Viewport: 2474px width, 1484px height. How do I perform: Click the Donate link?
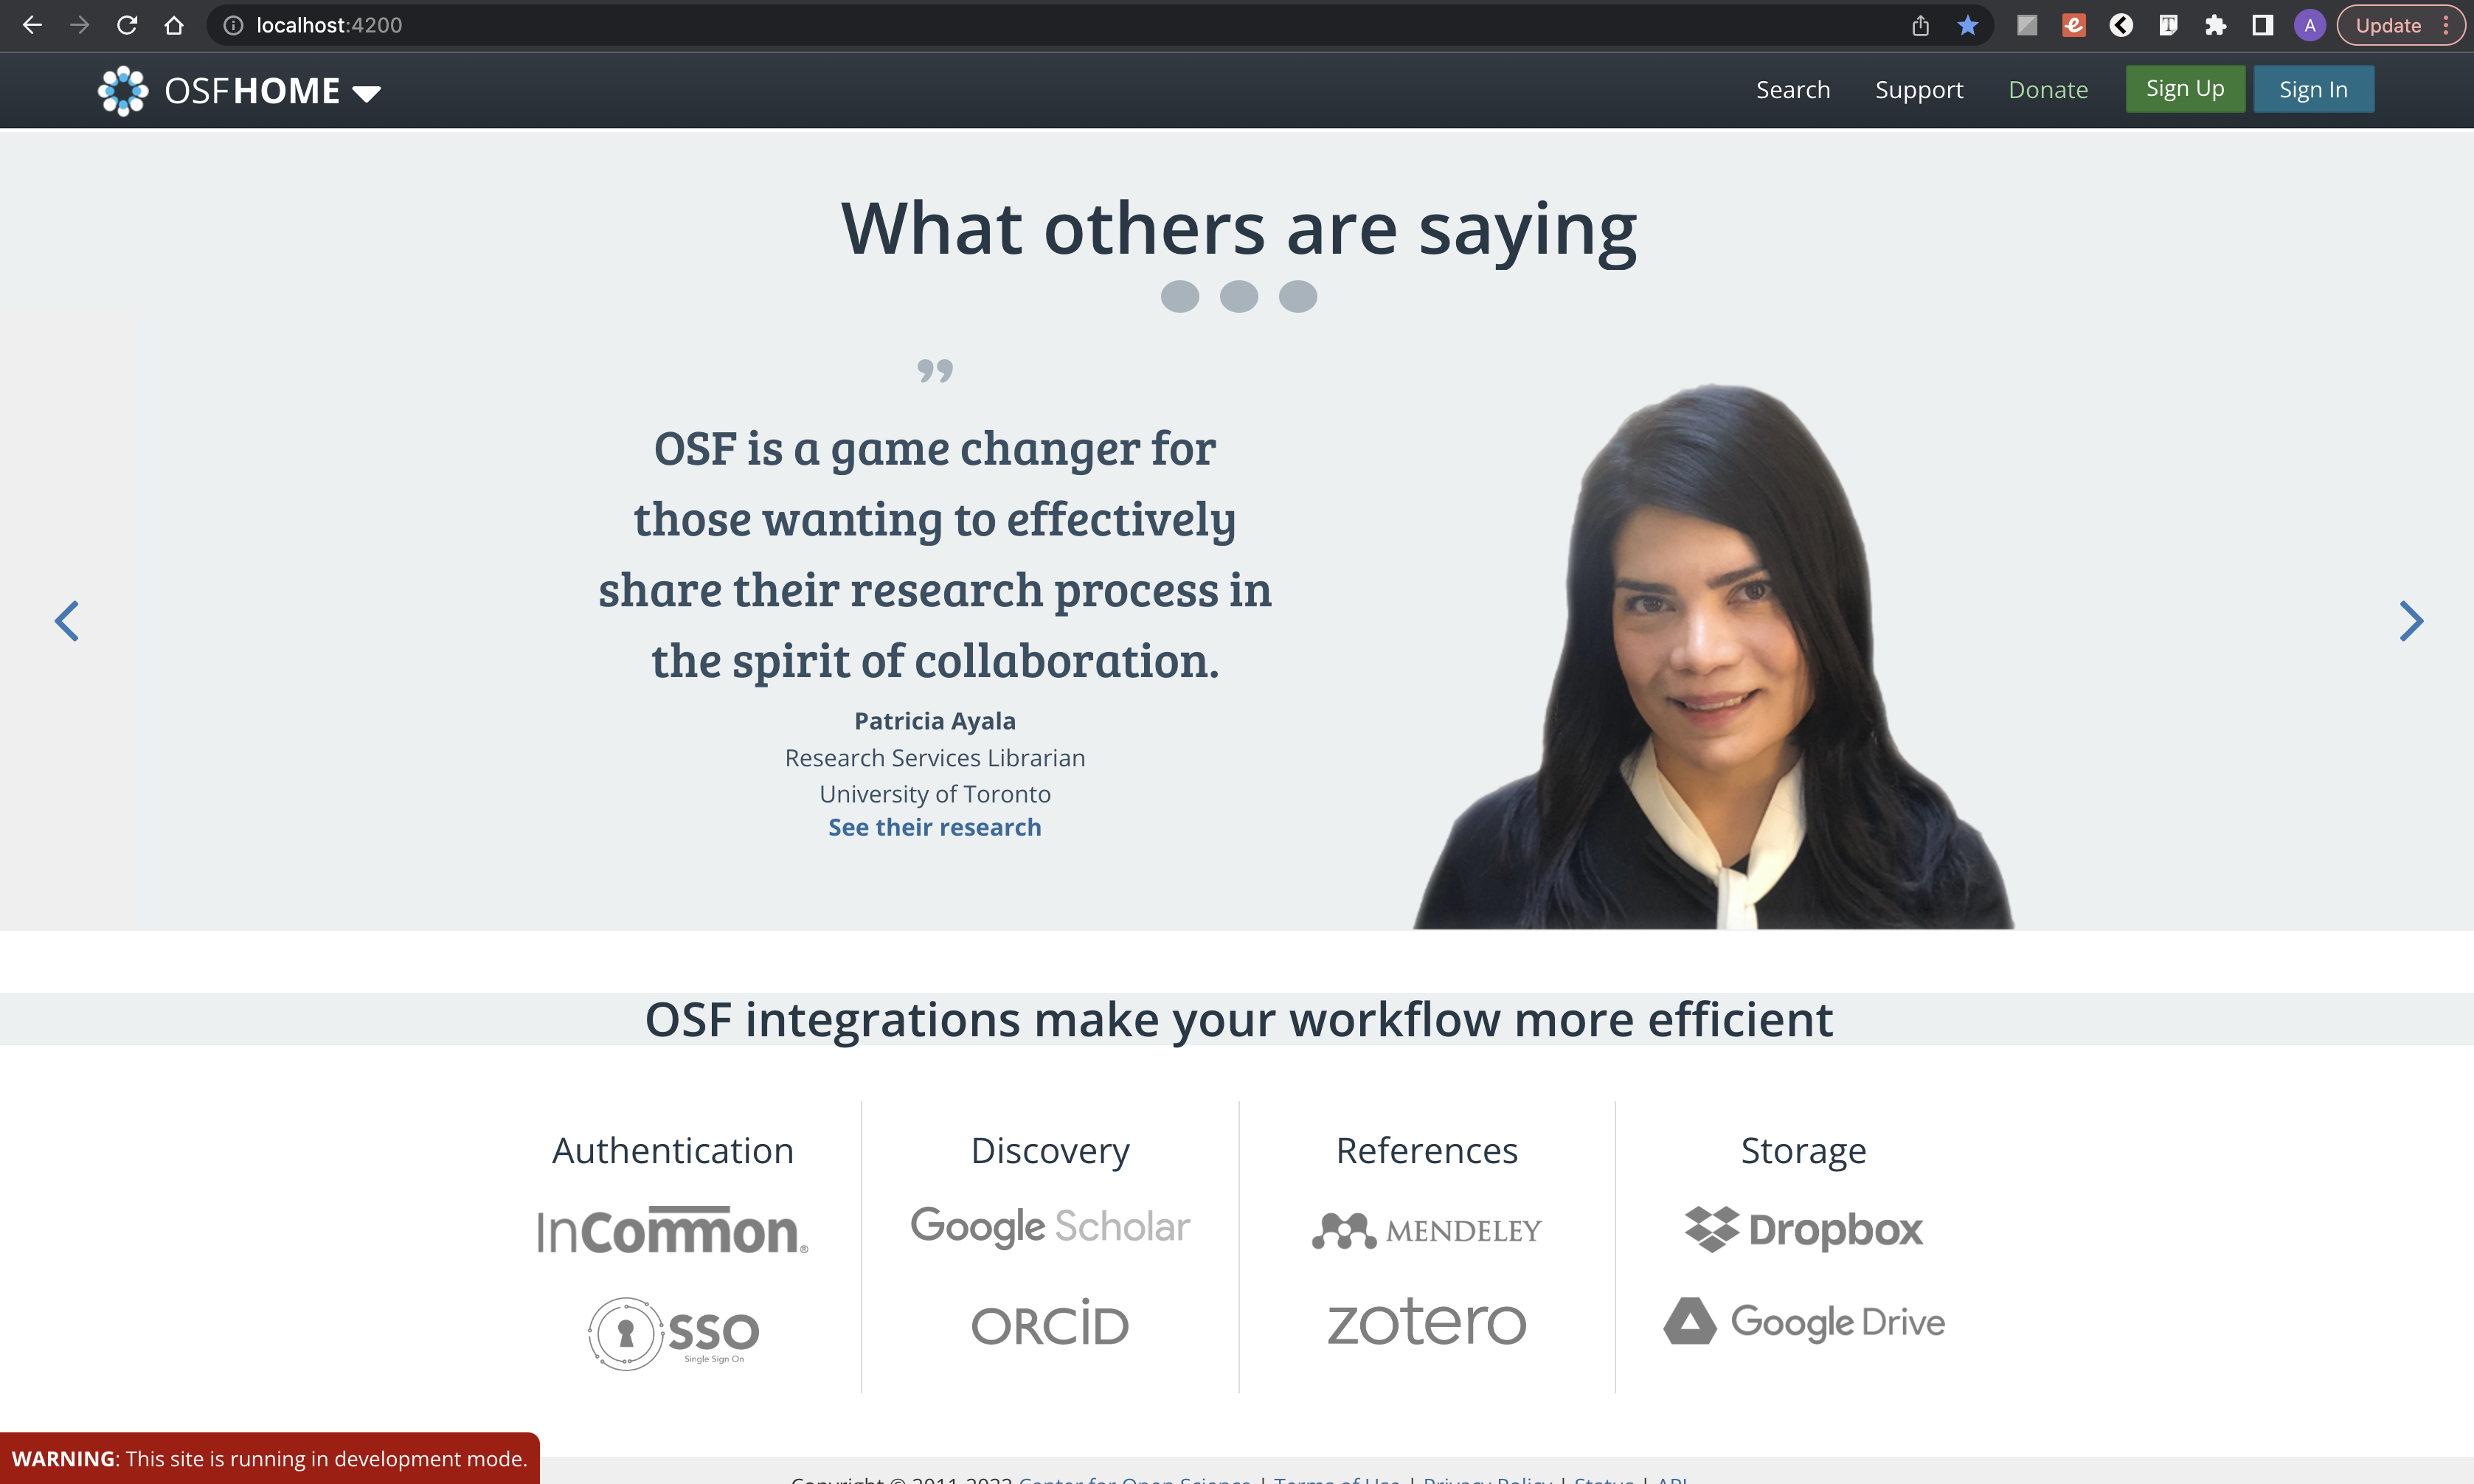click(2047, 90)
